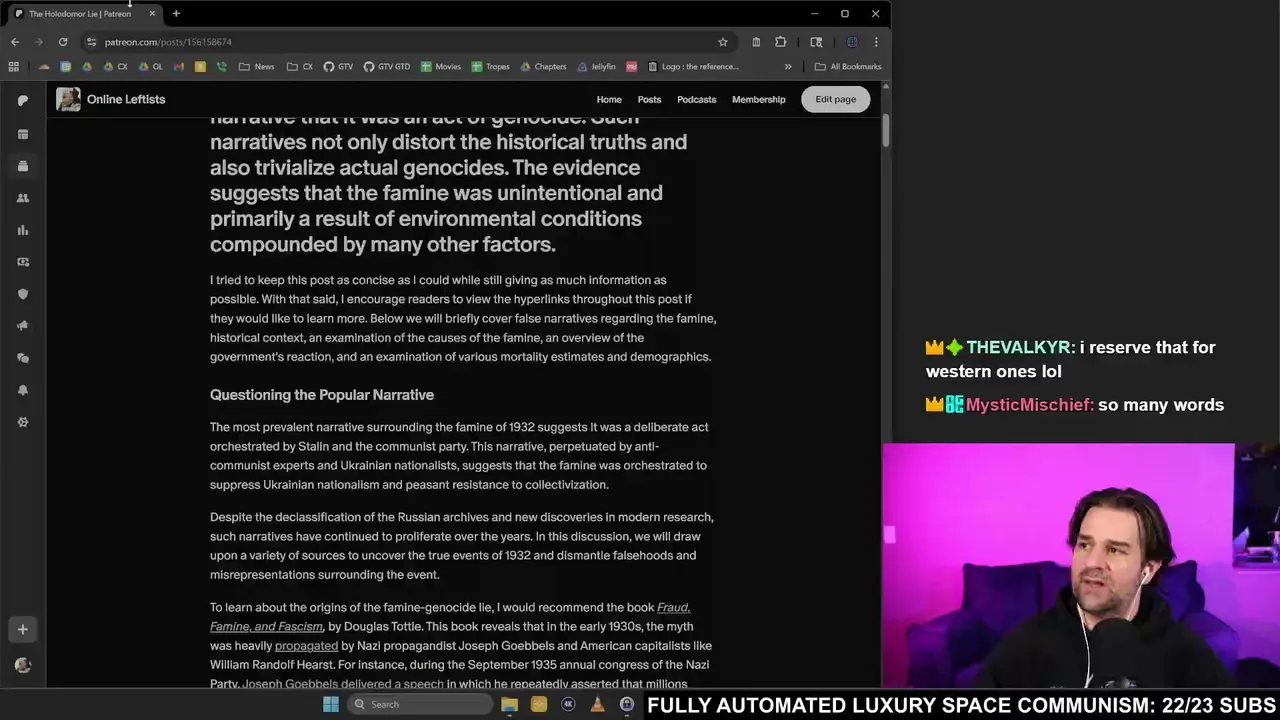Open the News bookmarks folder

pos(256,67)
